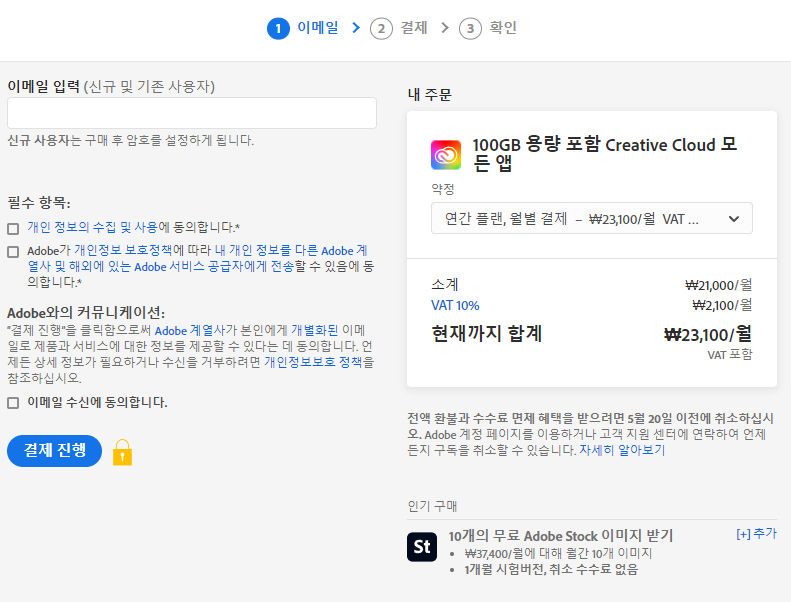Click 자세히 알아보기 link
Screen dimensions: 791x602
[622, 450]
